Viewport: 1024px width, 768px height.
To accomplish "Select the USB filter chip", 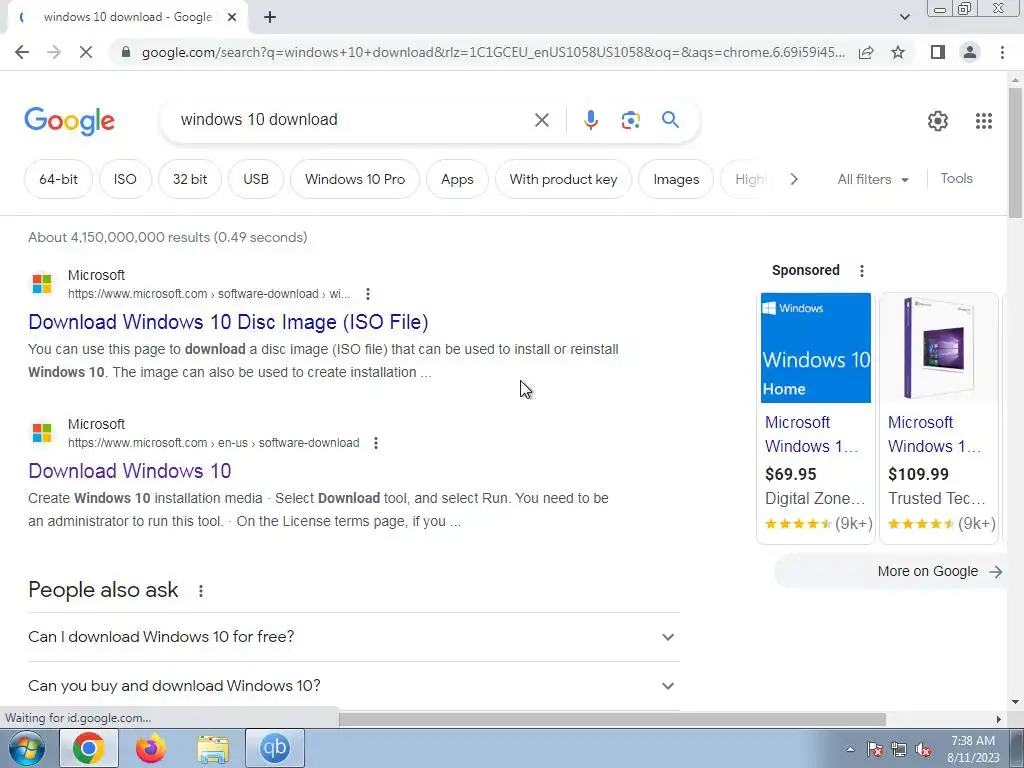I will (x=256, y=179).
